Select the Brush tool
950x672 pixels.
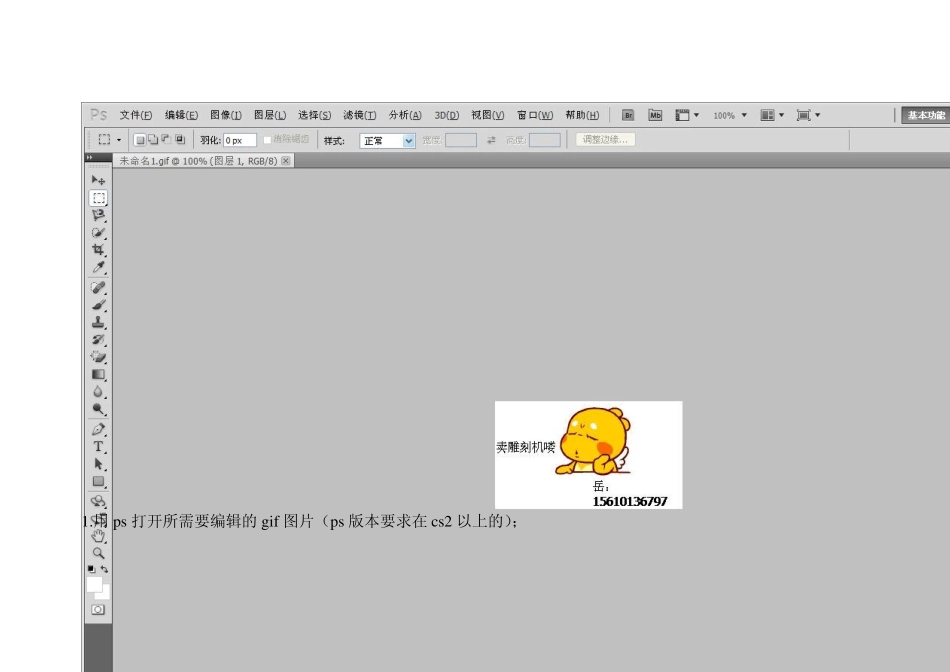point(99,305)
